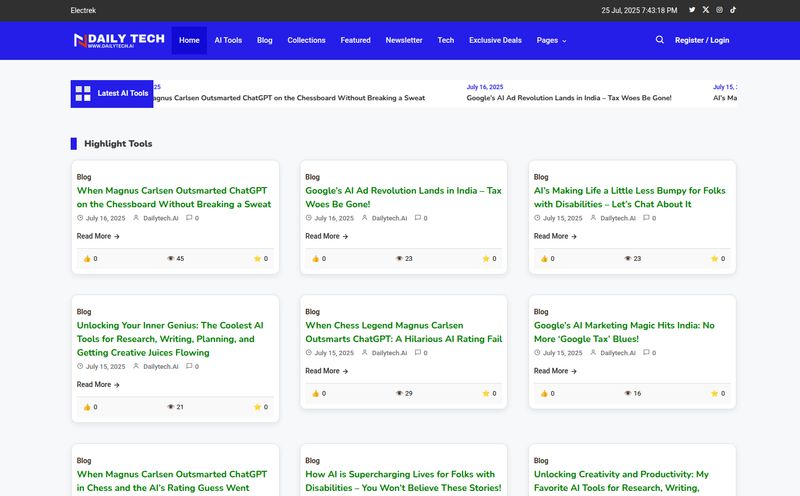Image resolution: width=800 pixels, height=496 pixels.
Task: Like the Google's AI Ad Revolution post
Action: tap(316, 259)
